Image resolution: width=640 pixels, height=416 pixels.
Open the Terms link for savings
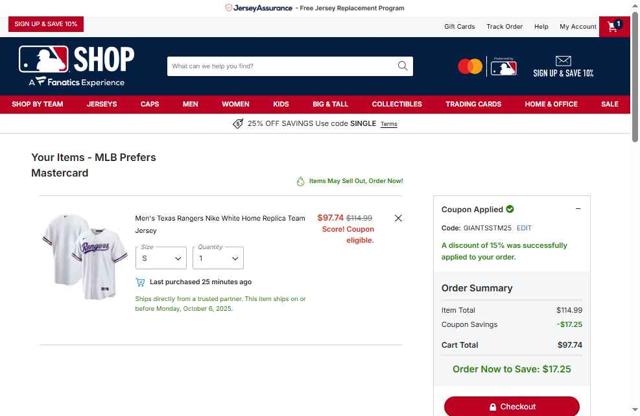point(389,124)
